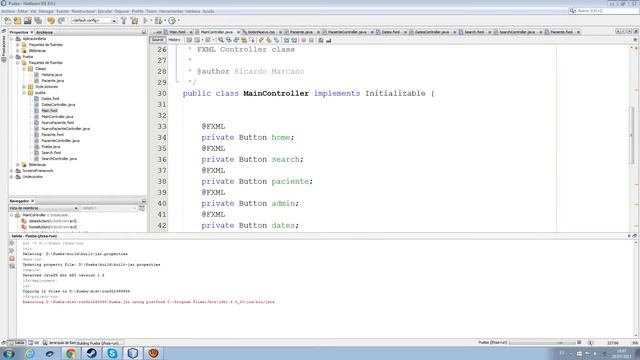Image resolution: width=640 pixels, height=360 pixels.
Task: Collapse the Prueba project node
Action: (x=12, y=57)
